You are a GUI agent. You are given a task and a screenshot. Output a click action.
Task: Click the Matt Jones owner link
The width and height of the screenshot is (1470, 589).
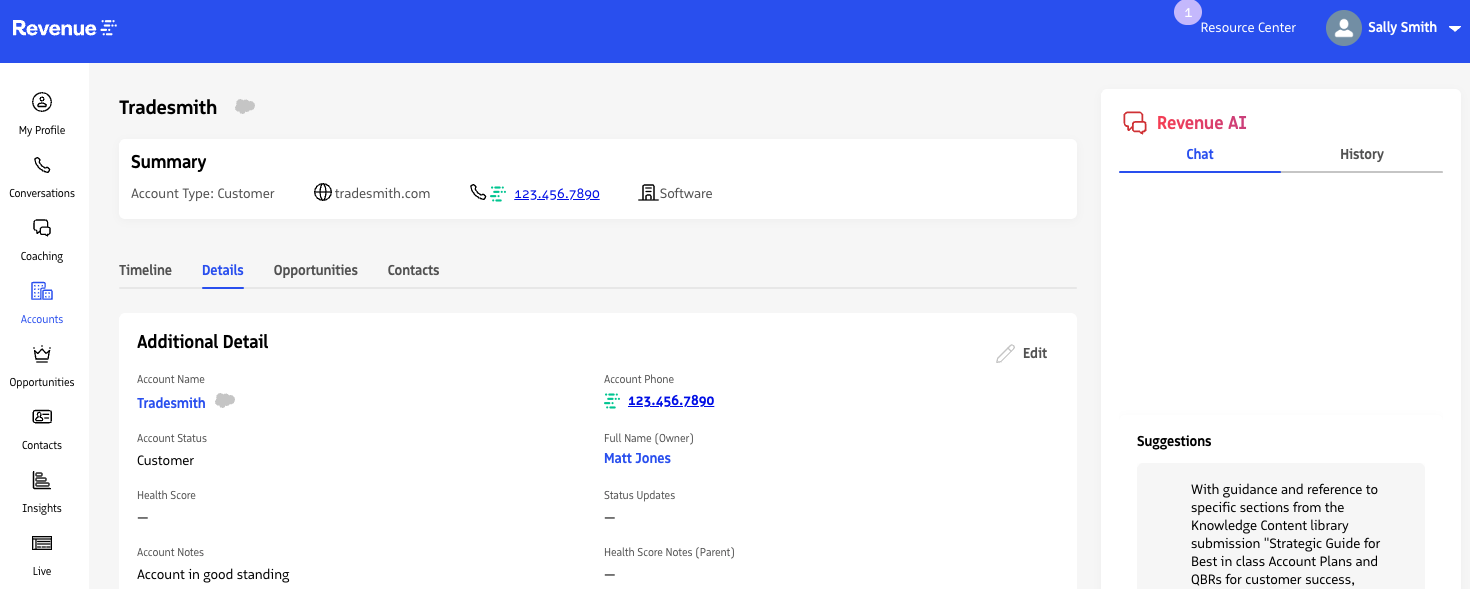(x=637, y=458)
